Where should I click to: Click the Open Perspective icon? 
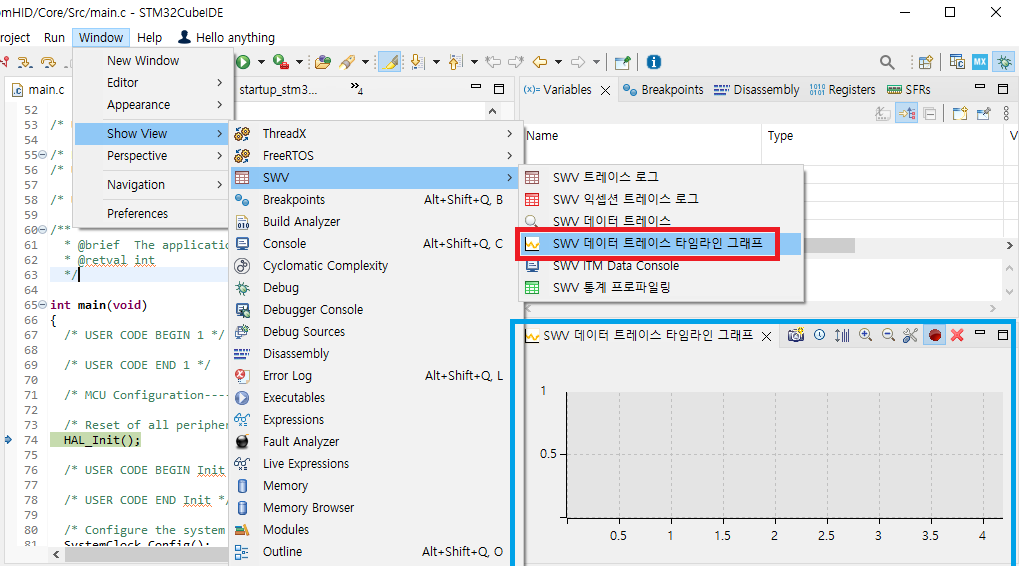click(x=925, y=62)
